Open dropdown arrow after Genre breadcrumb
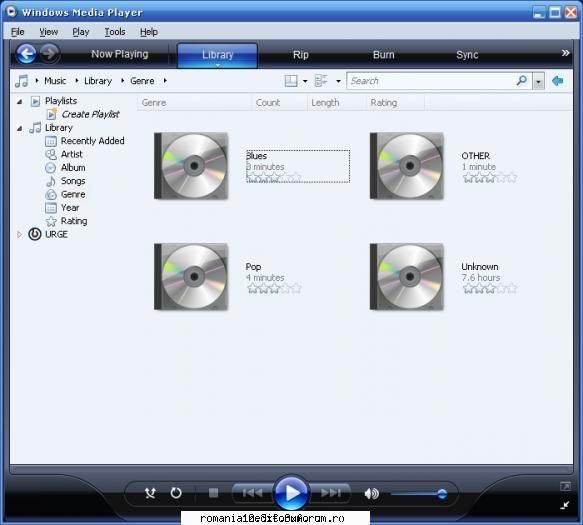This screenshot has height=525, width=583. point(165,80)
